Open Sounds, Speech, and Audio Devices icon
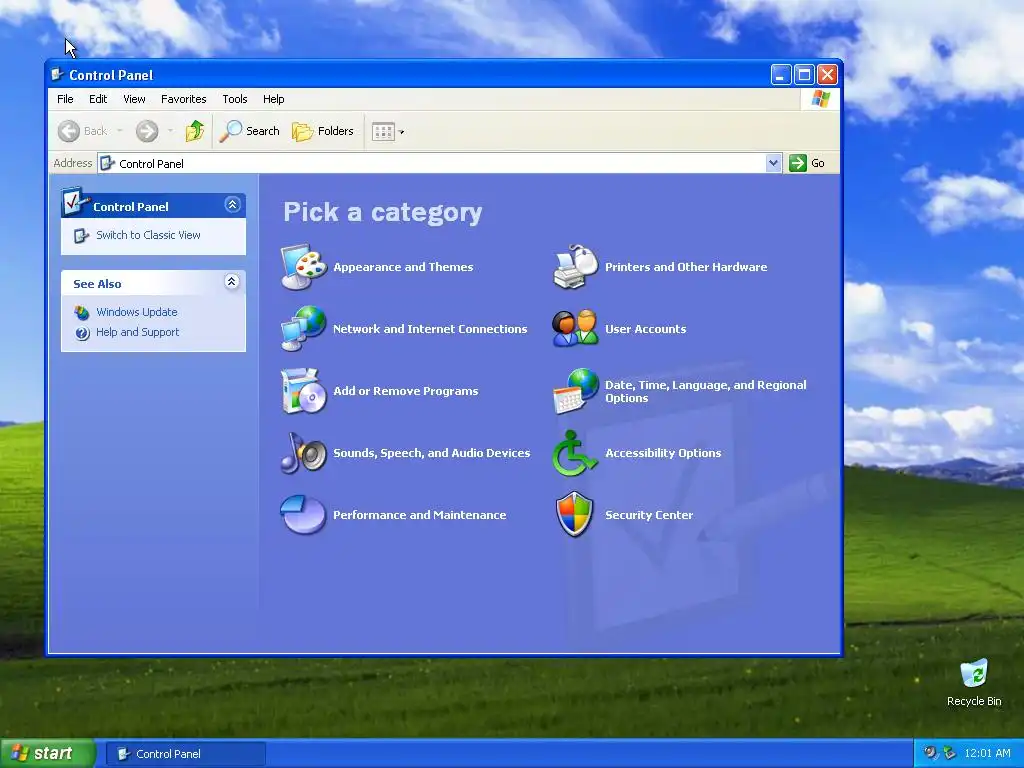 304,453
